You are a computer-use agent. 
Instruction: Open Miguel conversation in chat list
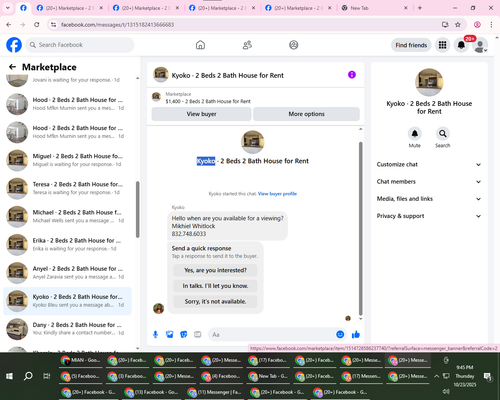point(67,160)
